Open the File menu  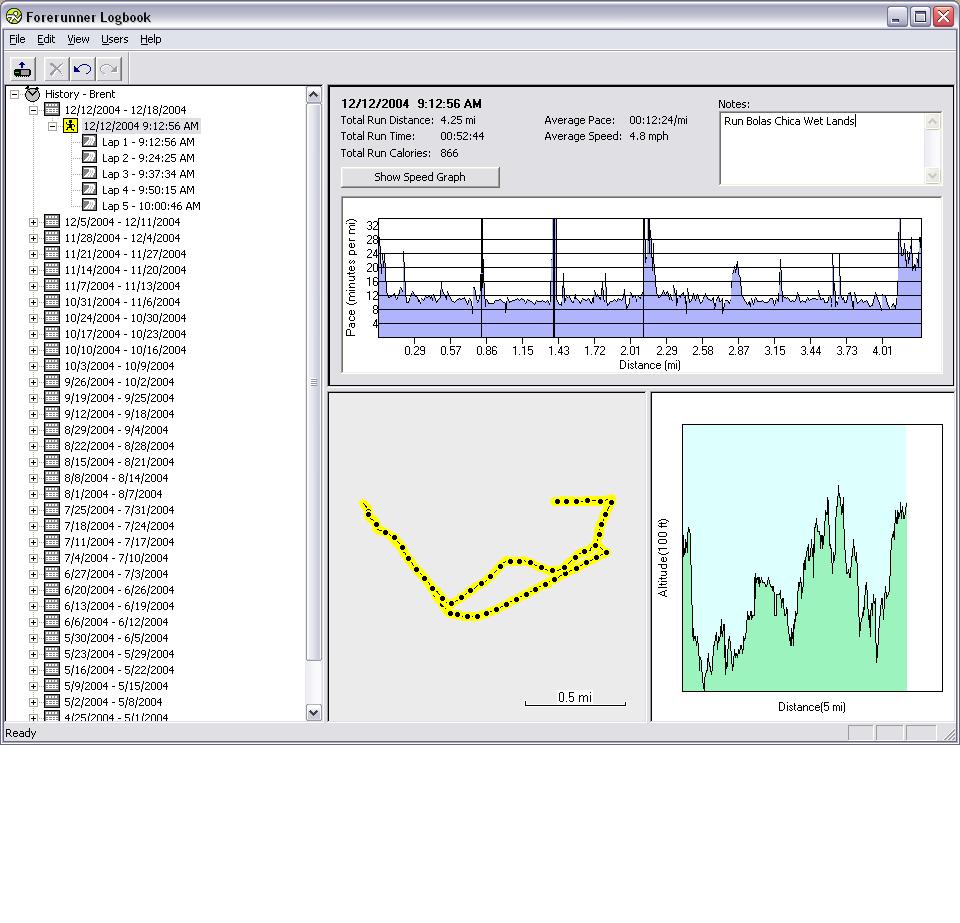[x=17, y=39]
